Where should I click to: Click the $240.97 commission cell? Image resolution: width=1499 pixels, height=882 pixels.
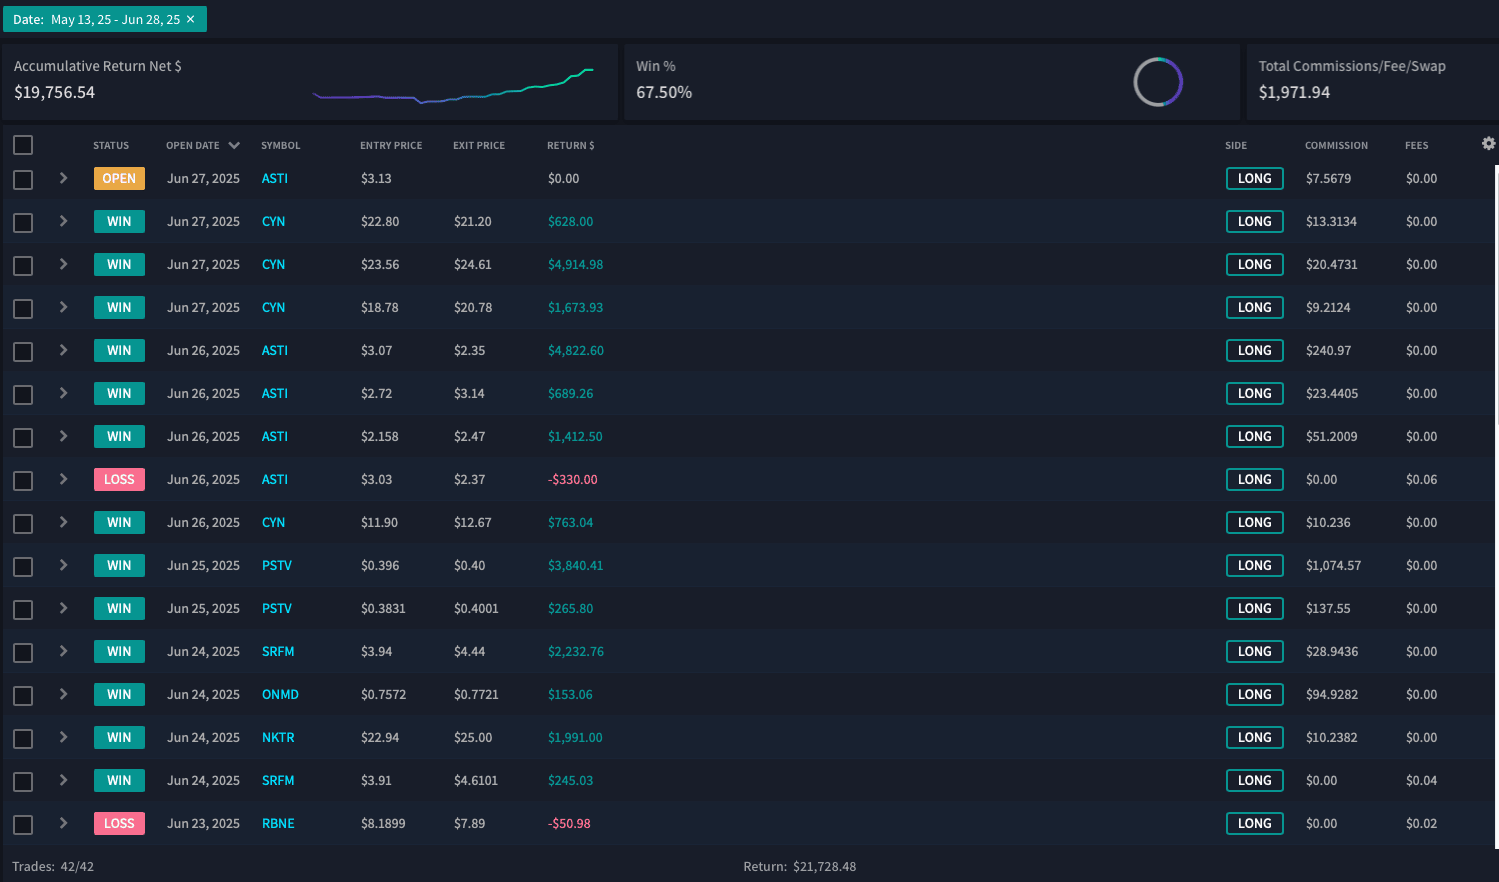pyautogui.click(x=1328, y=351)
